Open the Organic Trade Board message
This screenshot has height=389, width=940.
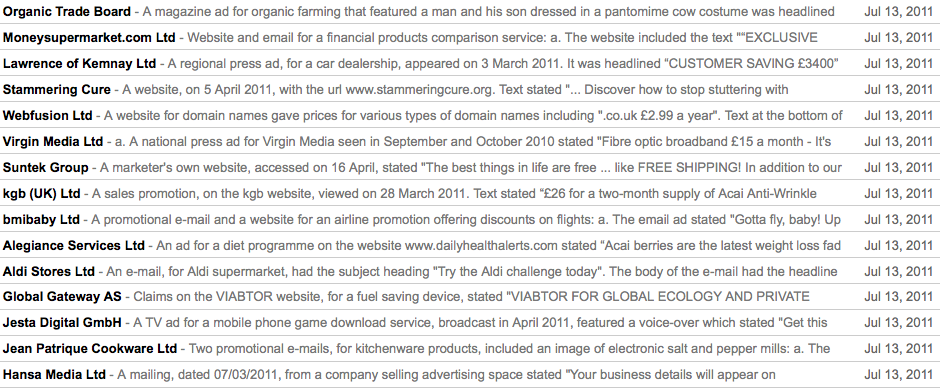pyautogui.click(x=470, y=11)
